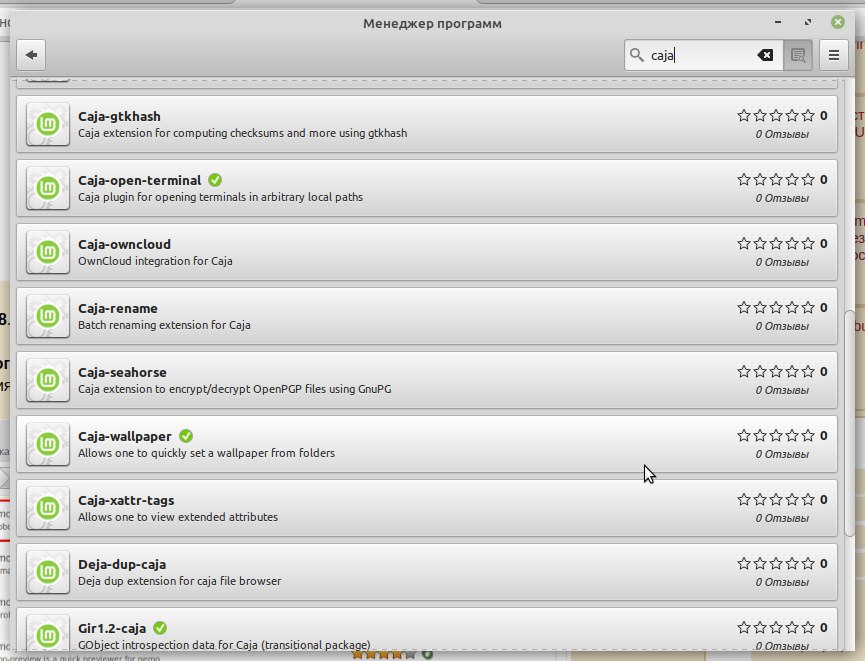The height and width of the screenshot is (661, 865).
Task: Click the 0 Отзывы label for Caja-rename
Action: [782, 326]
